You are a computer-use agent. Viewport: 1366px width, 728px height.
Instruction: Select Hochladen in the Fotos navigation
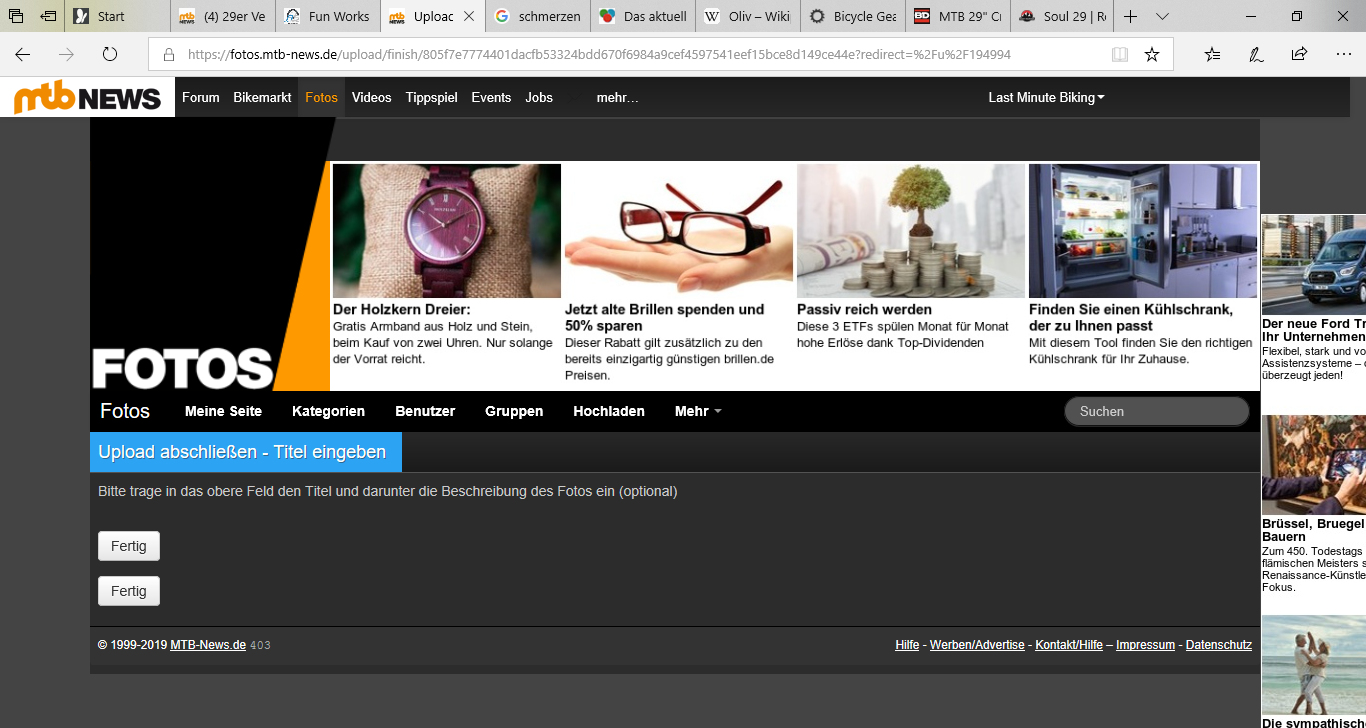[x=608, y=411]
